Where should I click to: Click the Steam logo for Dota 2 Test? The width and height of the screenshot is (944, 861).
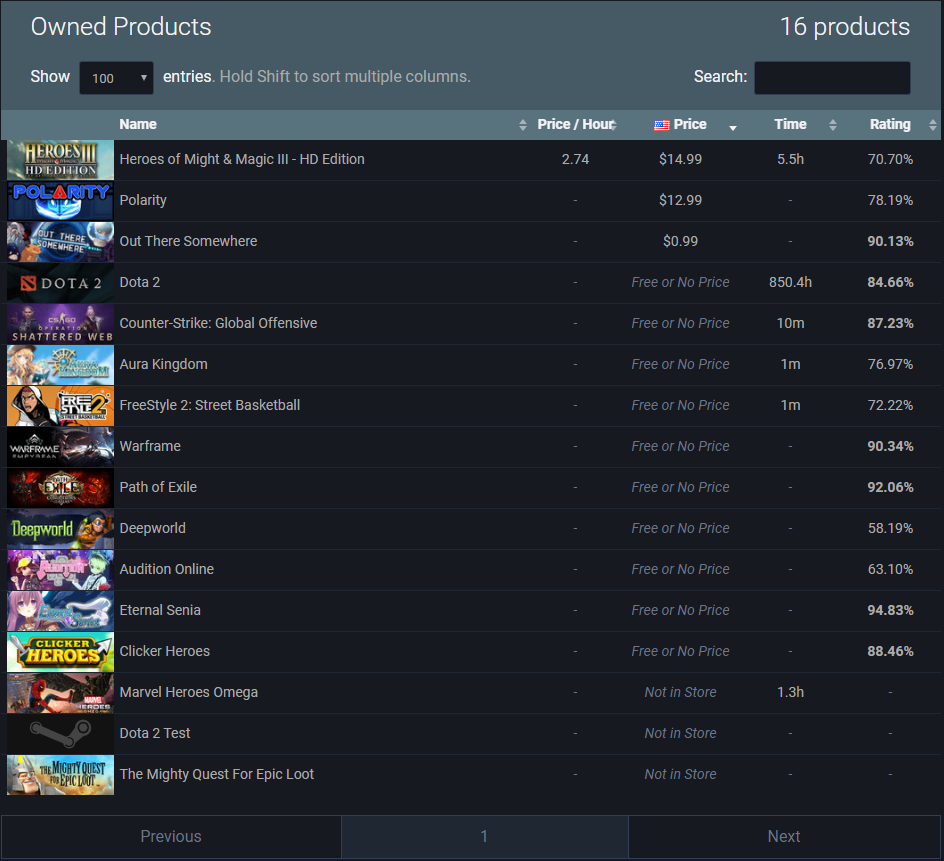(x=60, y=734)
